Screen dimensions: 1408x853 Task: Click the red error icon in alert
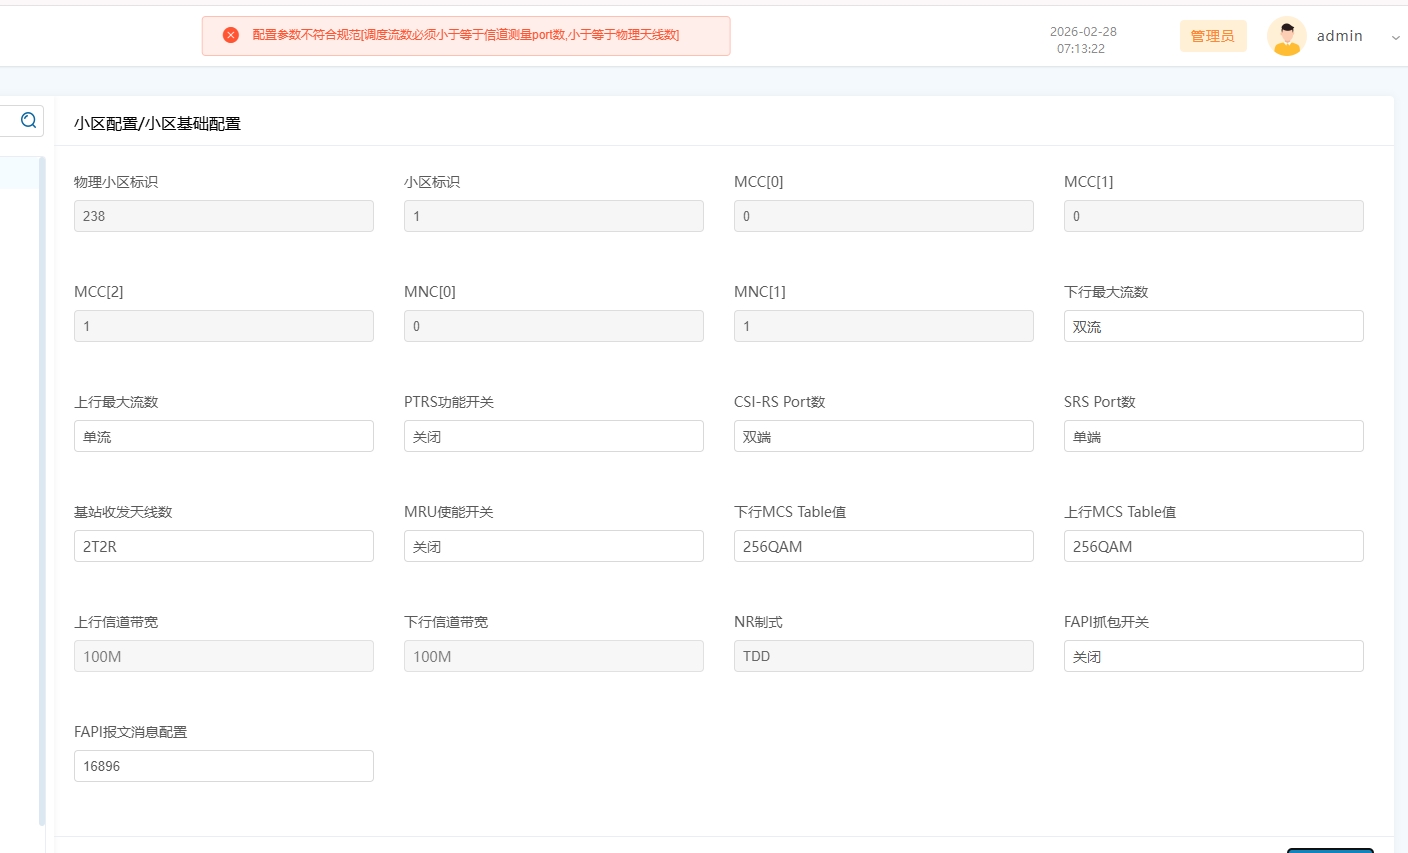coord(231,35)
